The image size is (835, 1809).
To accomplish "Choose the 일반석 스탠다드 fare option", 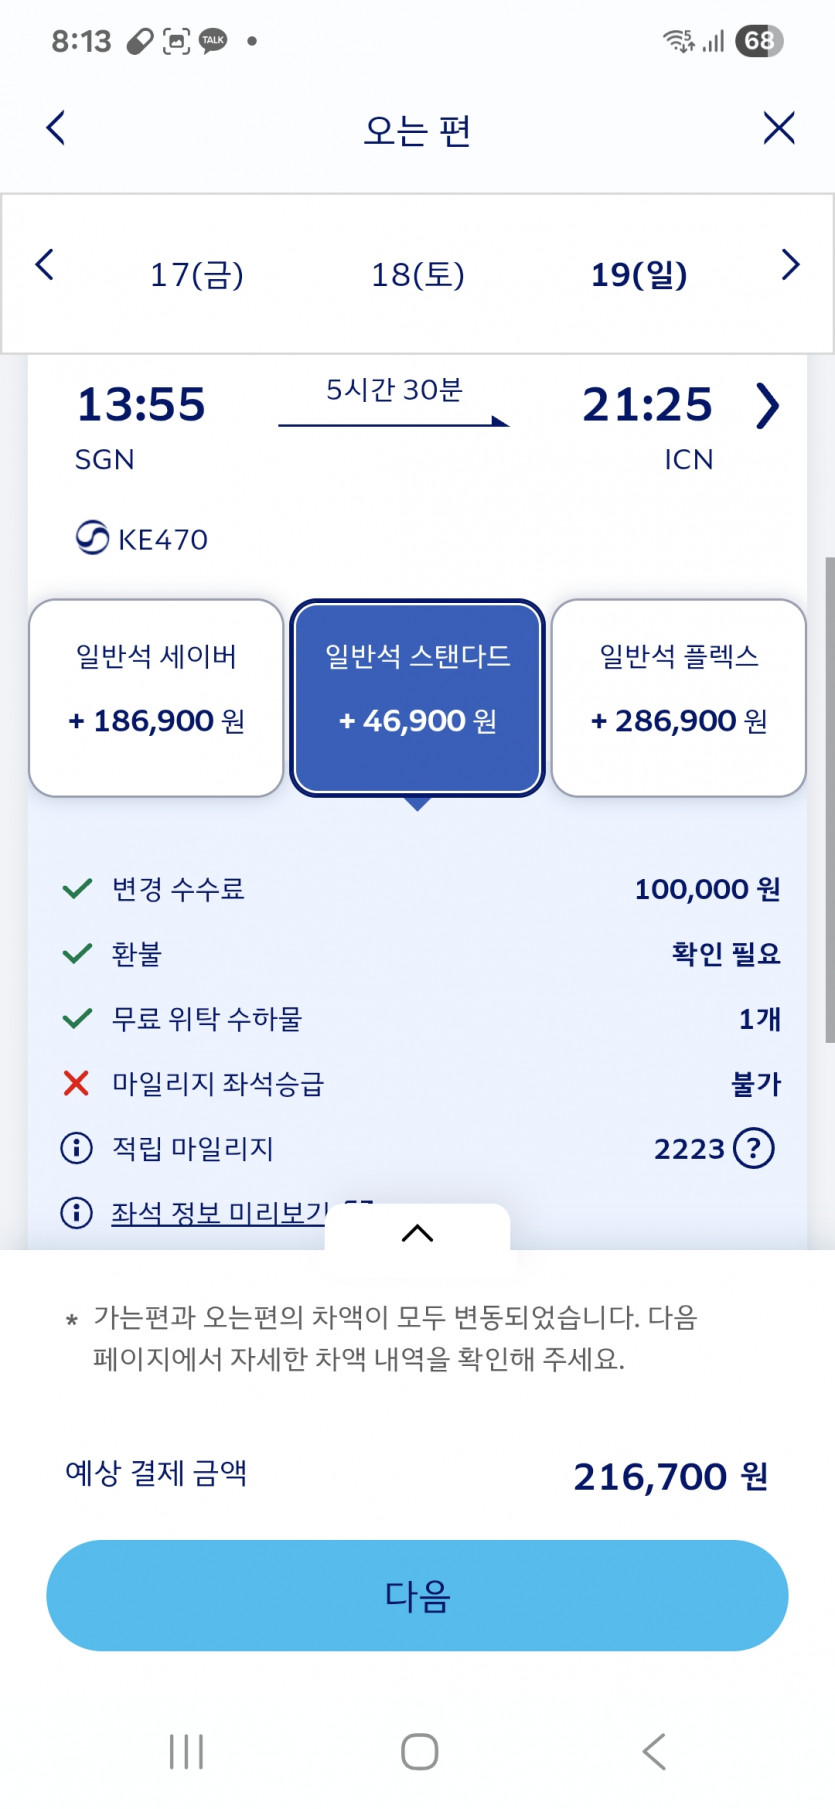I will tap(418, 697).
